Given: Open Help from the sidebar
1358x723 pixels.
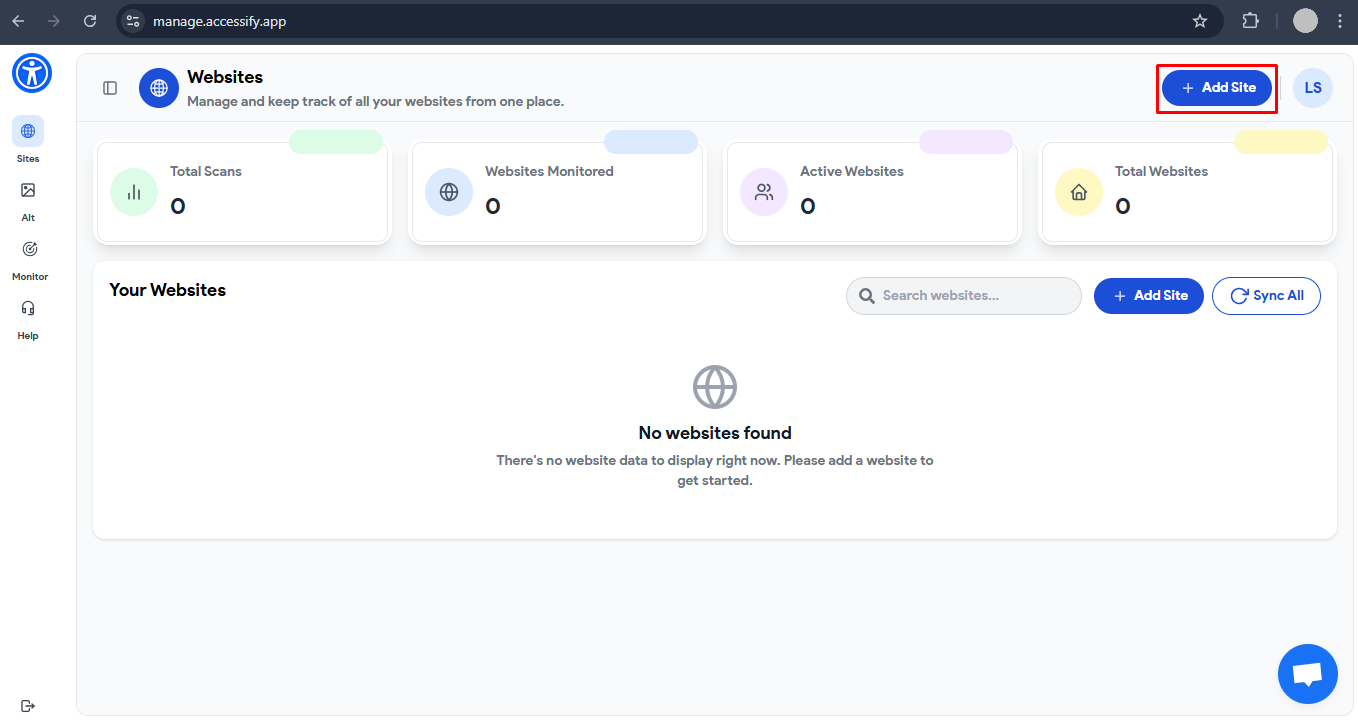Looking at the screenshot, I should [x=27, y=314].
